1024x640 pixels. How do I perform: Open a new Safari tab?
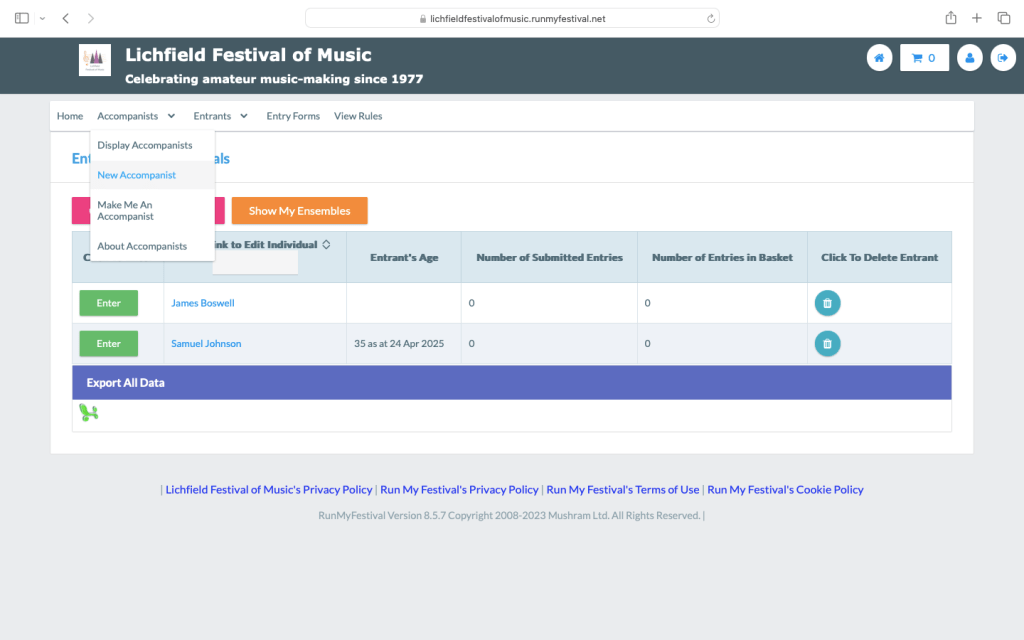pyautogui.click(x=977, y=18)
